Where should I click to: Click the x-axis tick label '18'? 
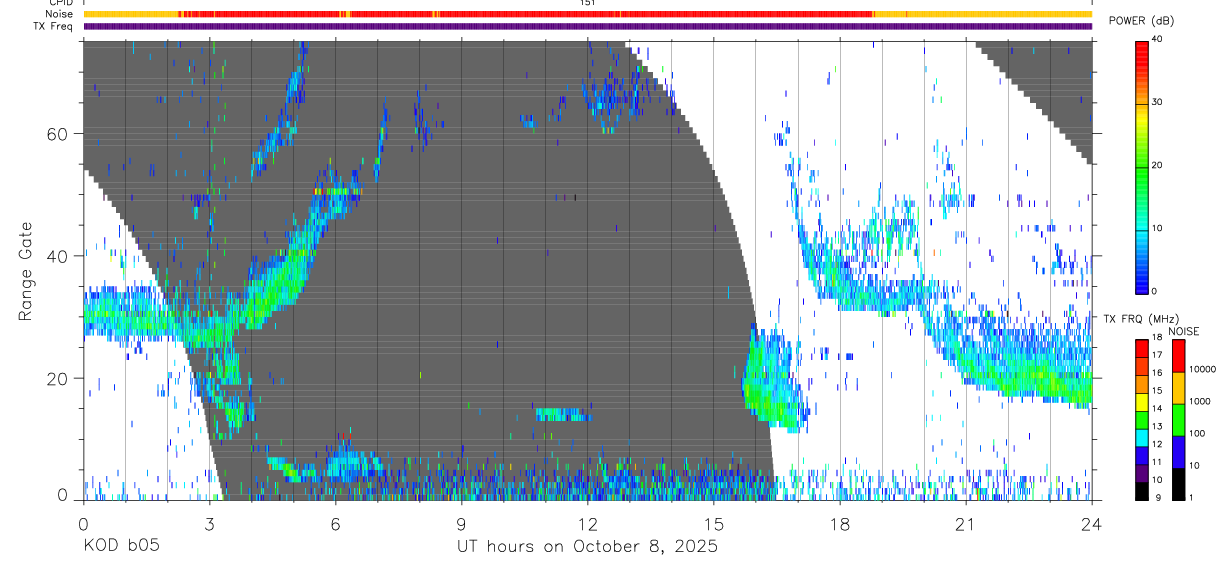(x=839, y=524)
